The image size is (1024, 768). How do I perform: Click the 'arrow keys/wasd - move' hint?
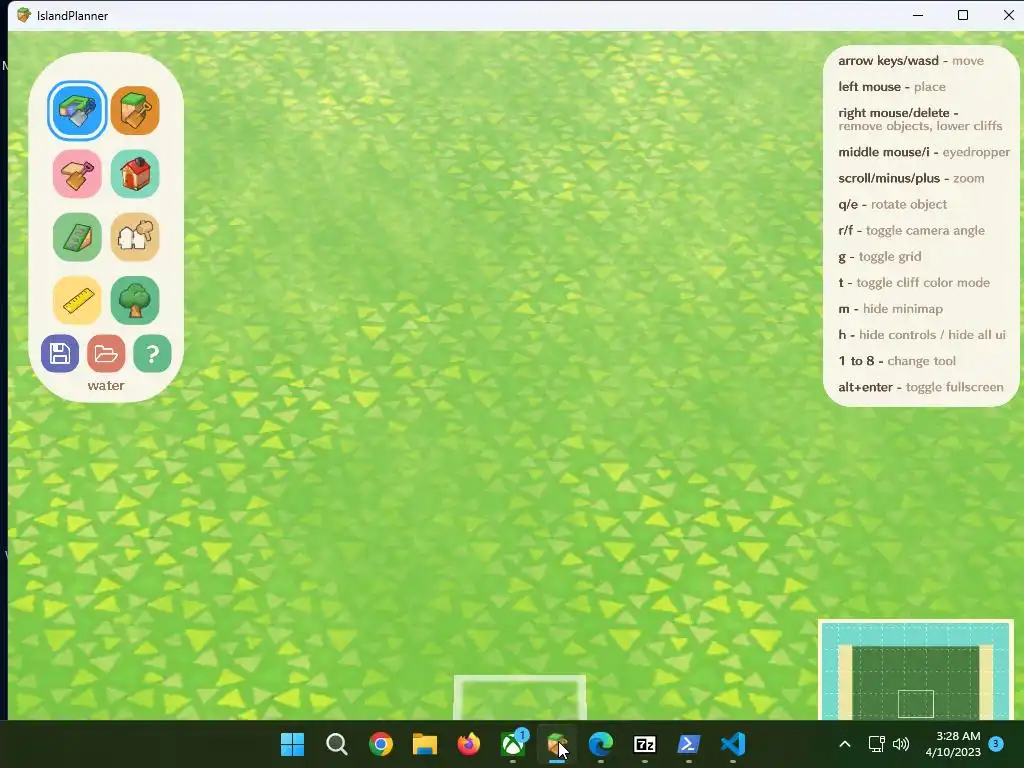click(x=911, y=61)
